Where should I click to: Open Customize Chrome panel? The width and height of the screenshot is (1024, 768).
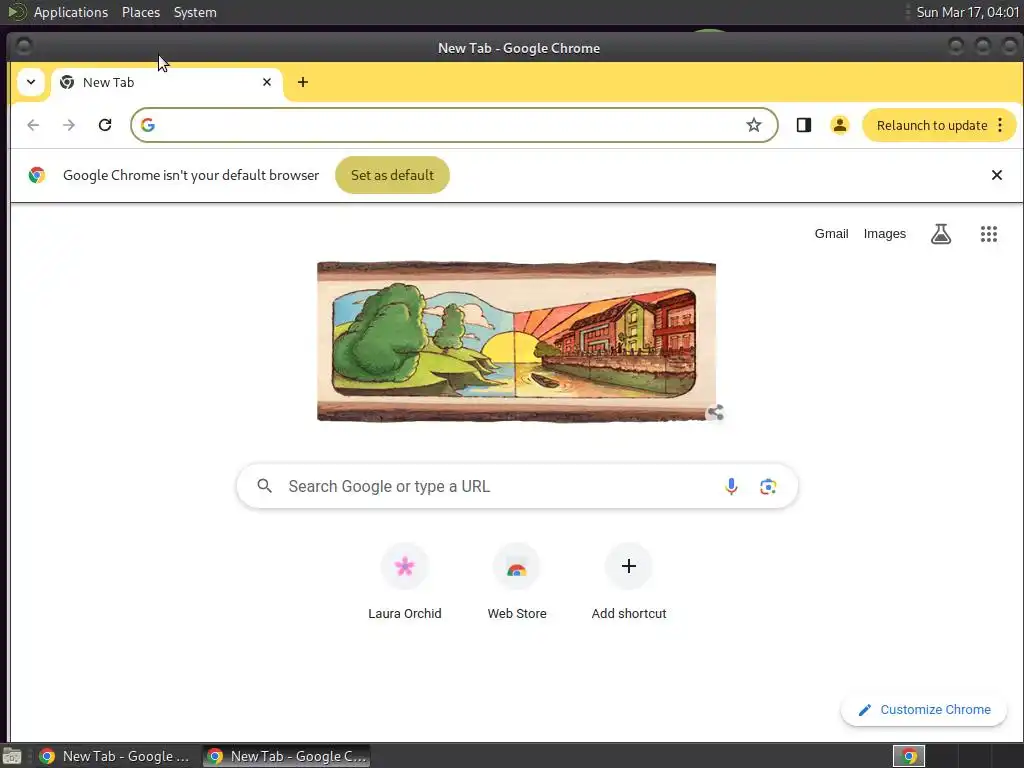(924, 710)
